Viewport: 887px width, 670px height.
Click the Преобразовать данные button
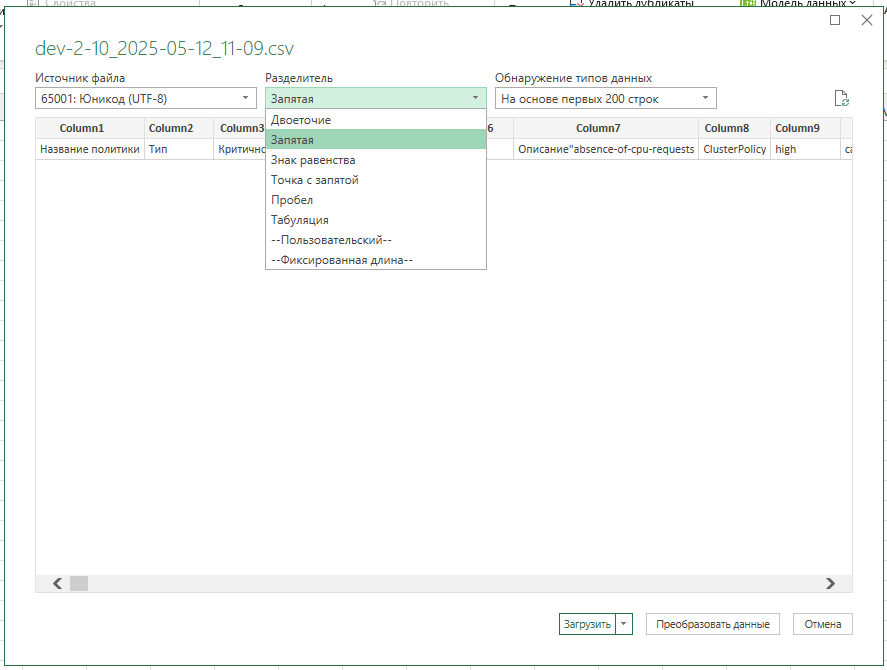point(712,624)
